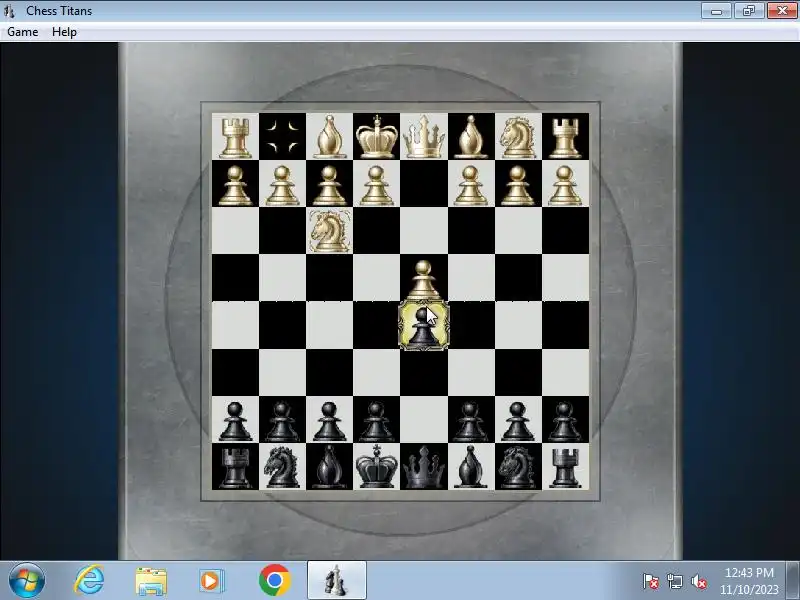Select the black king with the cross crown
The height and width of the screenshot is (600, 800).
[x=377, y=466]
